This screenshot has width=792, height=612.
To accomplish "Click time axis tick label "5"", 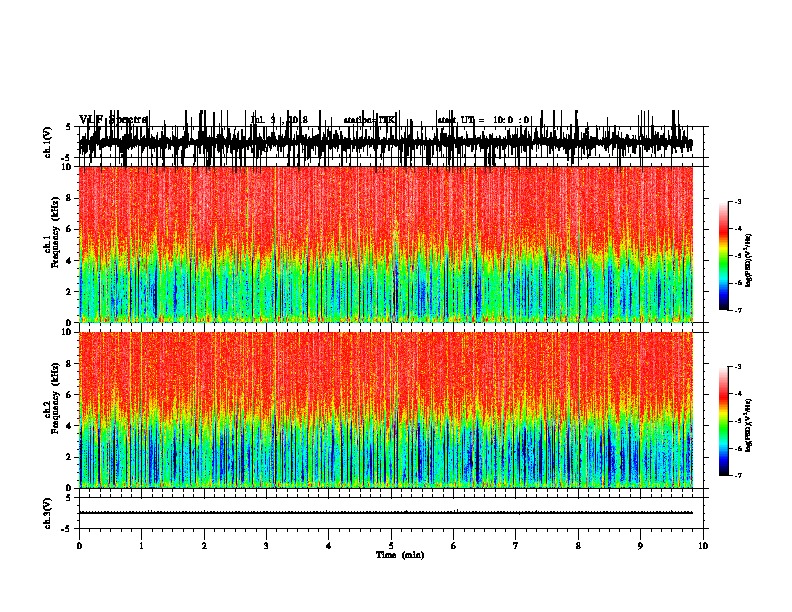I will click(x=391, y=546).
